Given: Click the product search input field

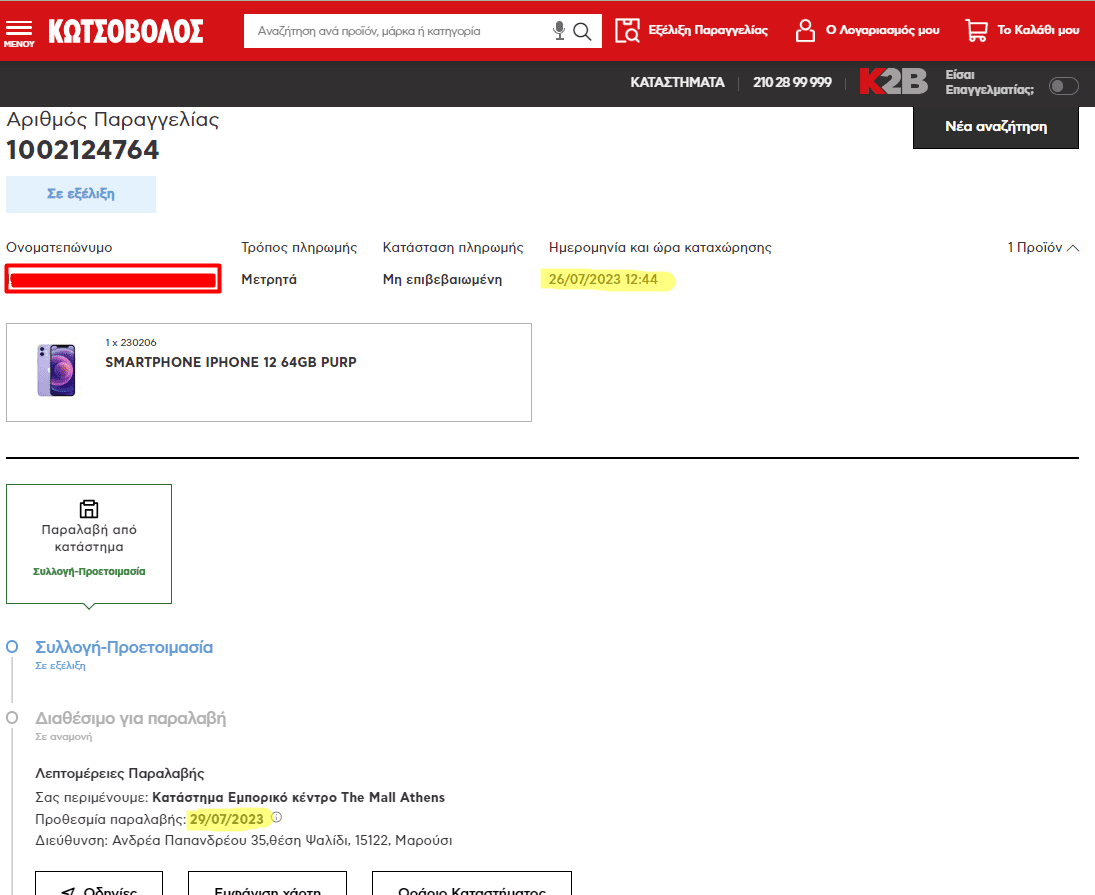Looking at the screenshot, I should point(400,31).
